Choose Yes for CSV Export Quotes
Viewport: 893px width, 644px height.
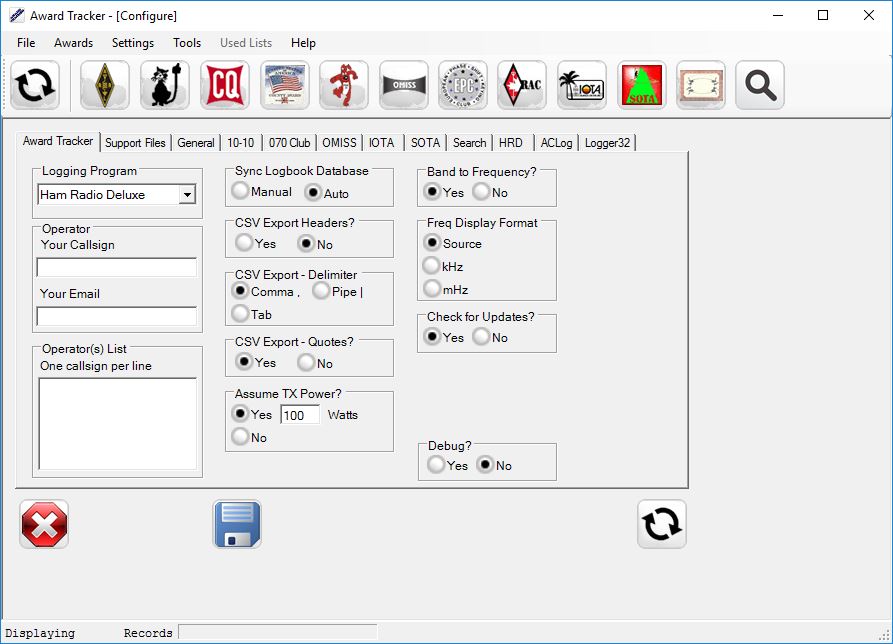coord(256,362)
